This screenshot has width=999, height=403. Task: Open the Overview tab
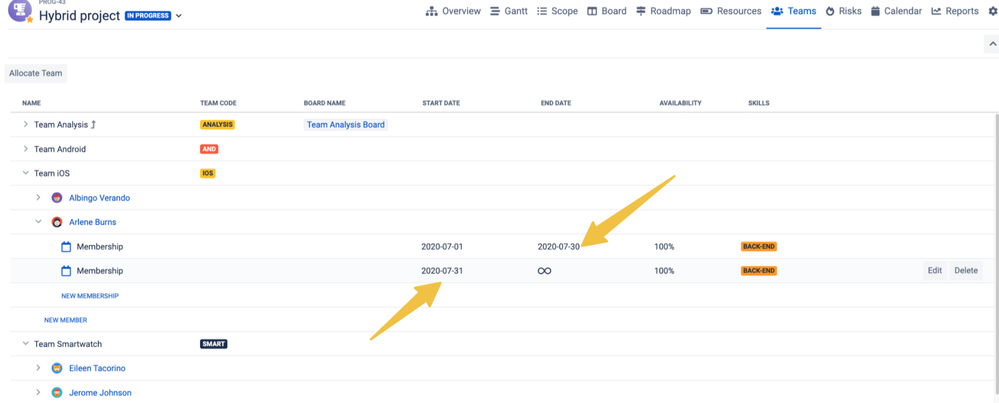[x=453, y=11]
